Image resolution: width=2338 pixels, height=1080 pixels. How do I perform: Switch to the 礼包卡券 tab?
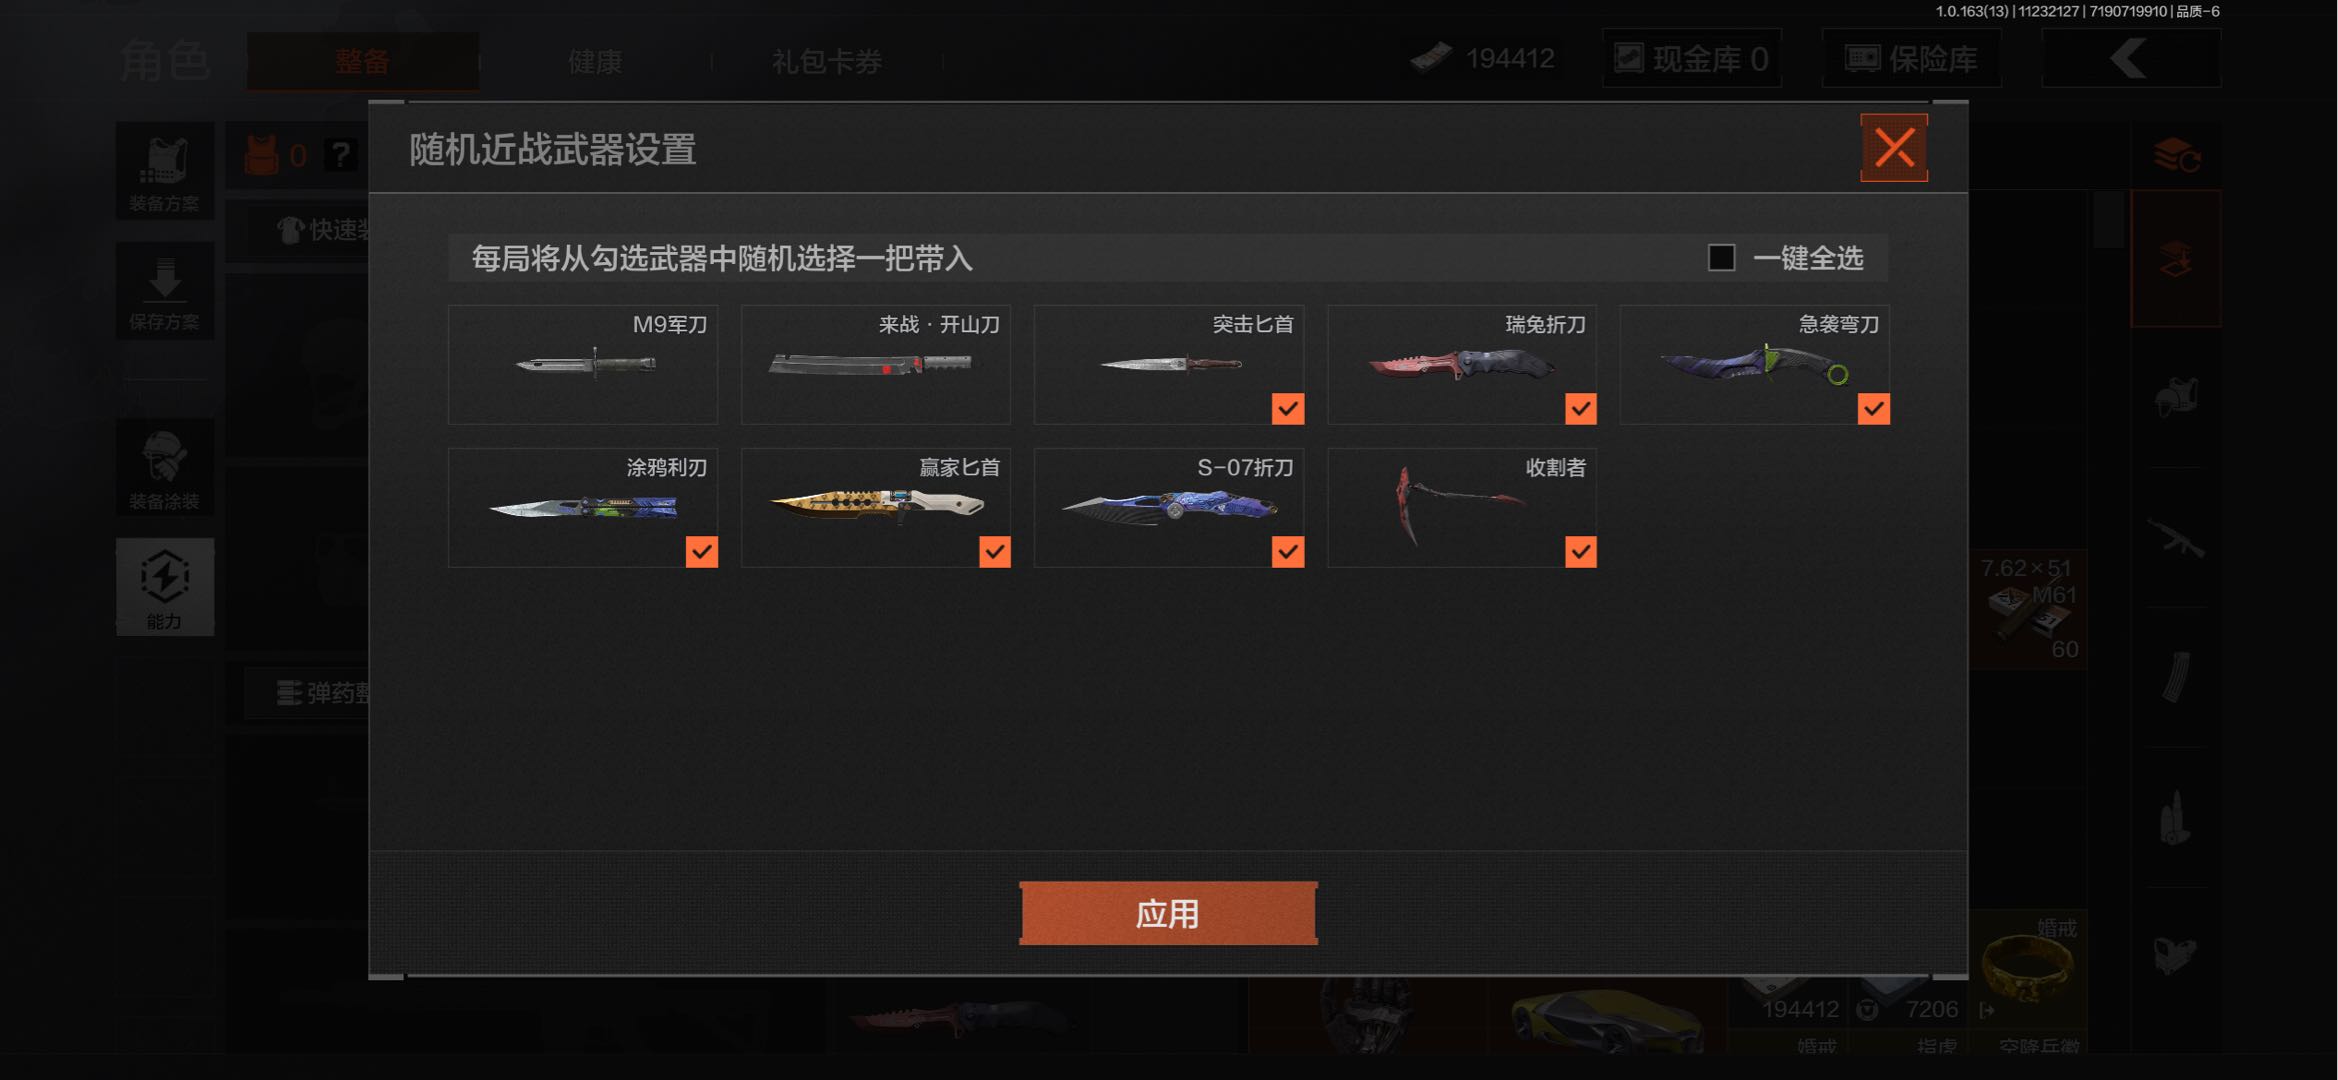click(x=826, y=62)
